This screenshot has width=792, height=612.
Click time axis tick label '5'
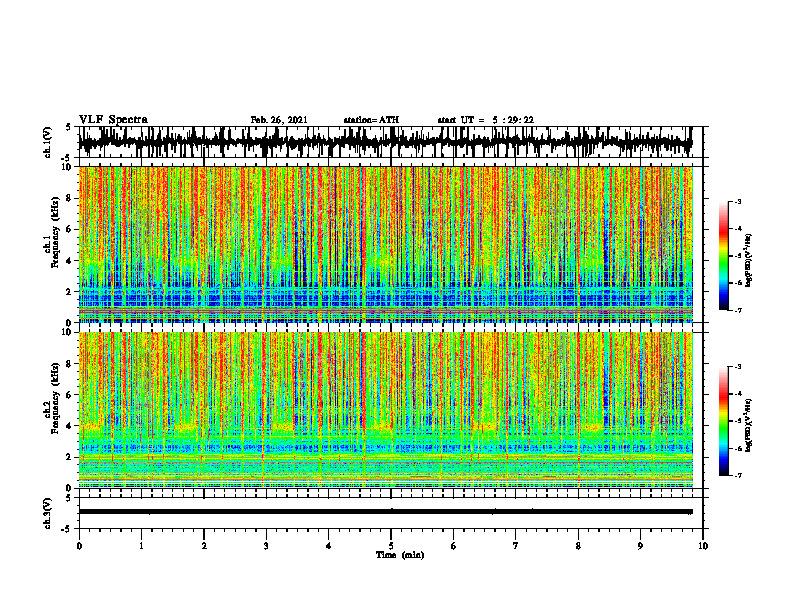(391, 546)
